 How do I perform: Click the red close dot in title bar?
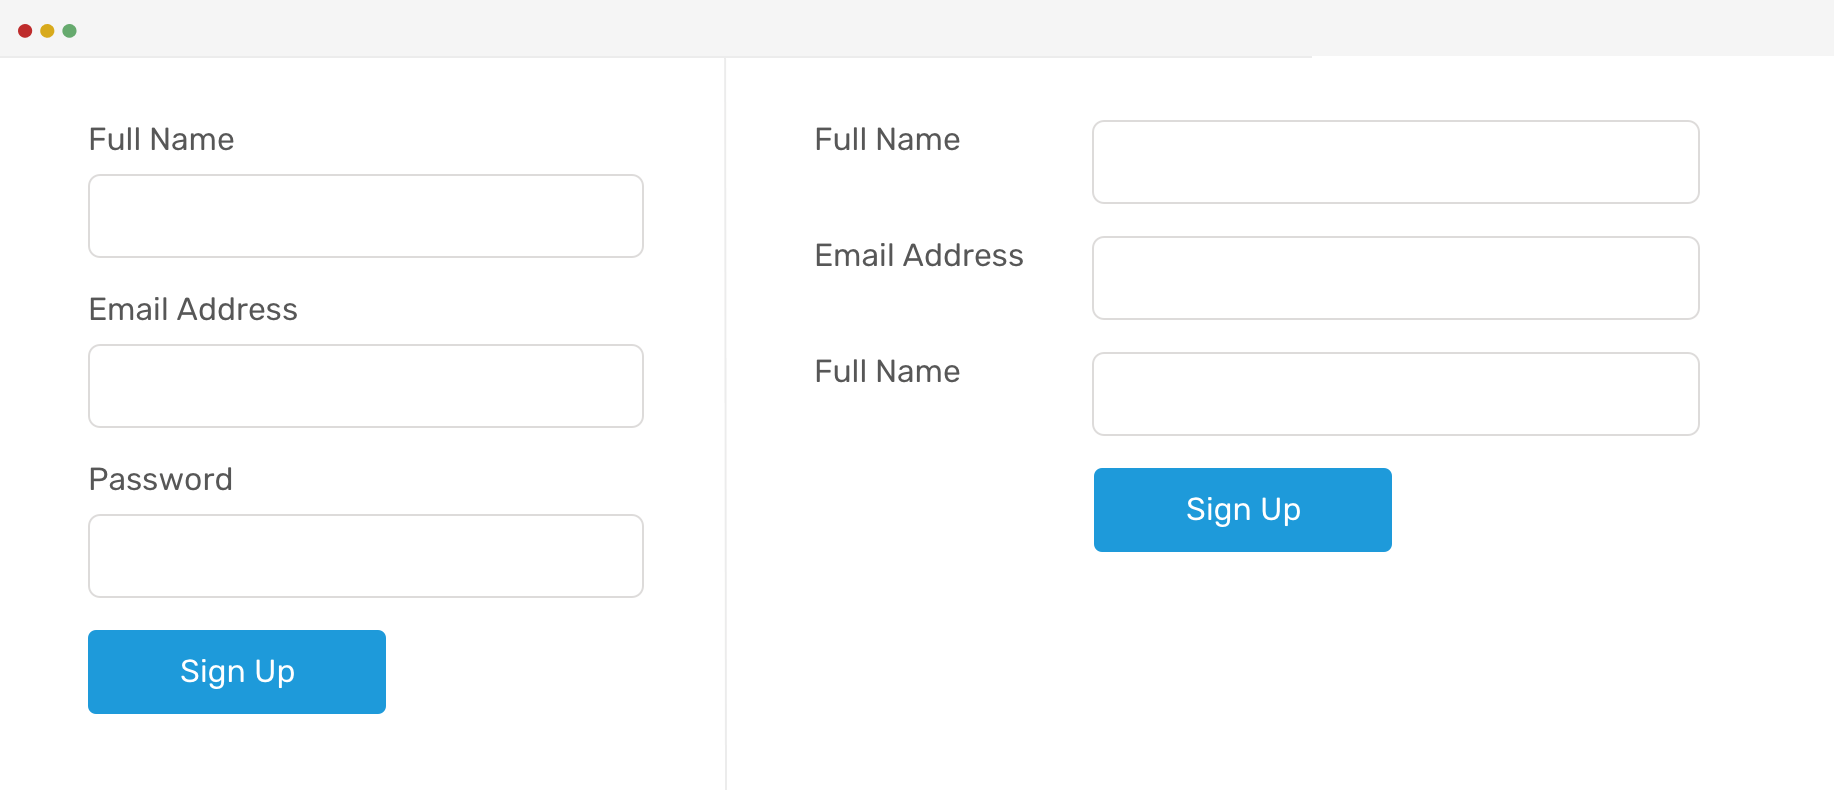pos(25,31)
